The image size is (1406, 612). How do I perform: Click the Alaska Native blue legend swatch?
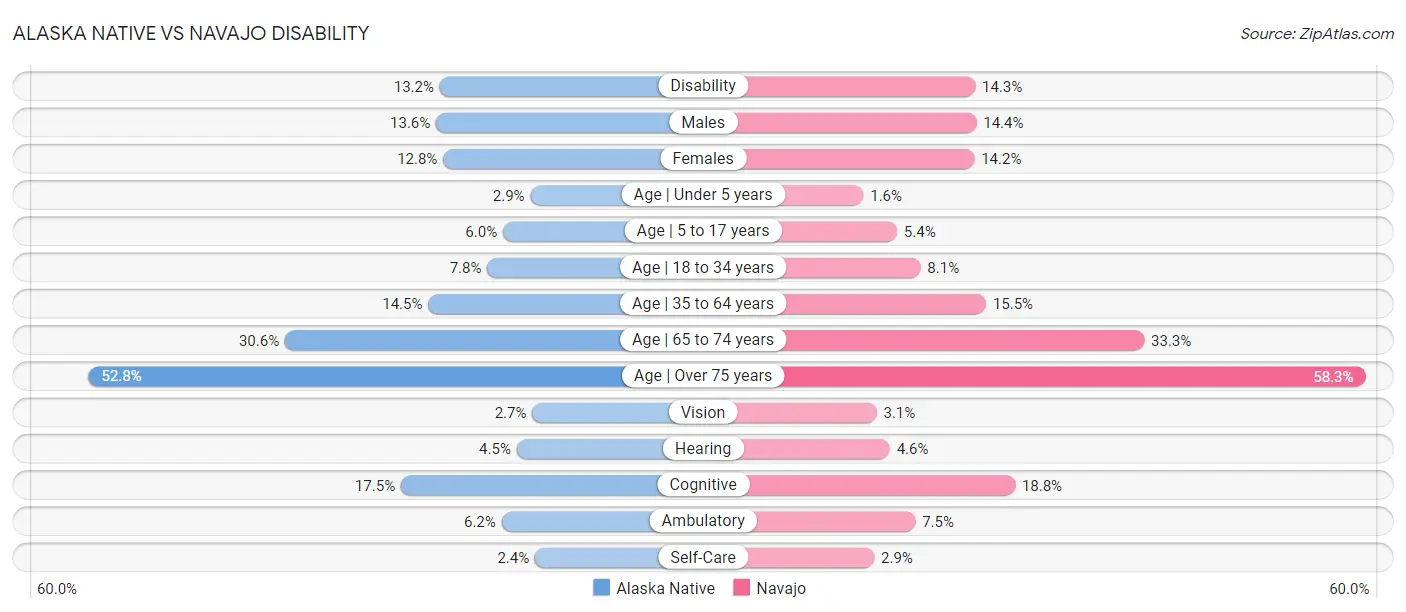601,588
